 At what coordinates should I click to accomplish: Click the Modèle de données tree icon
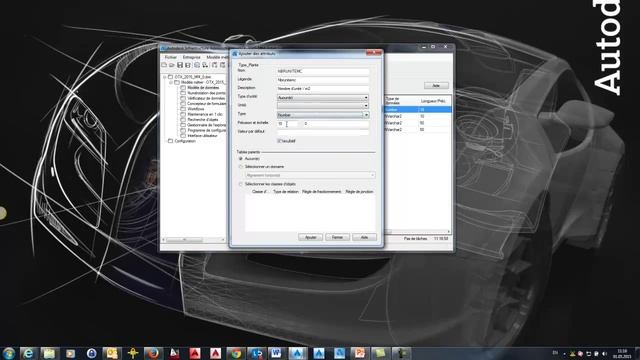183,88
